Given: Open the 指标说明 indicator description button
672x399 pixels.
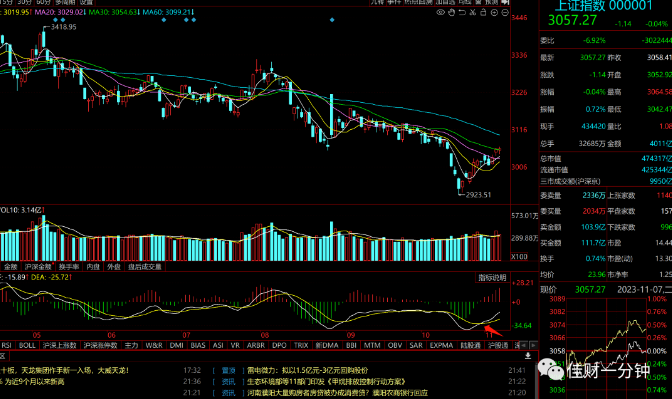Looking at the screenshot, I should [492, 278].
